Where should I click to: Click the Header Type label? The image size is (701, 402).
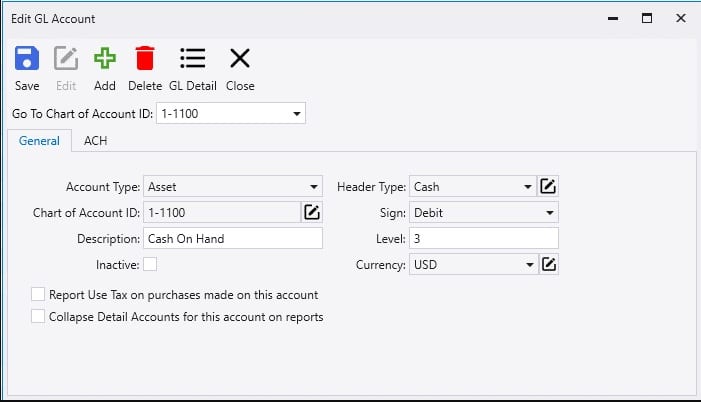(x=372, y=187)
